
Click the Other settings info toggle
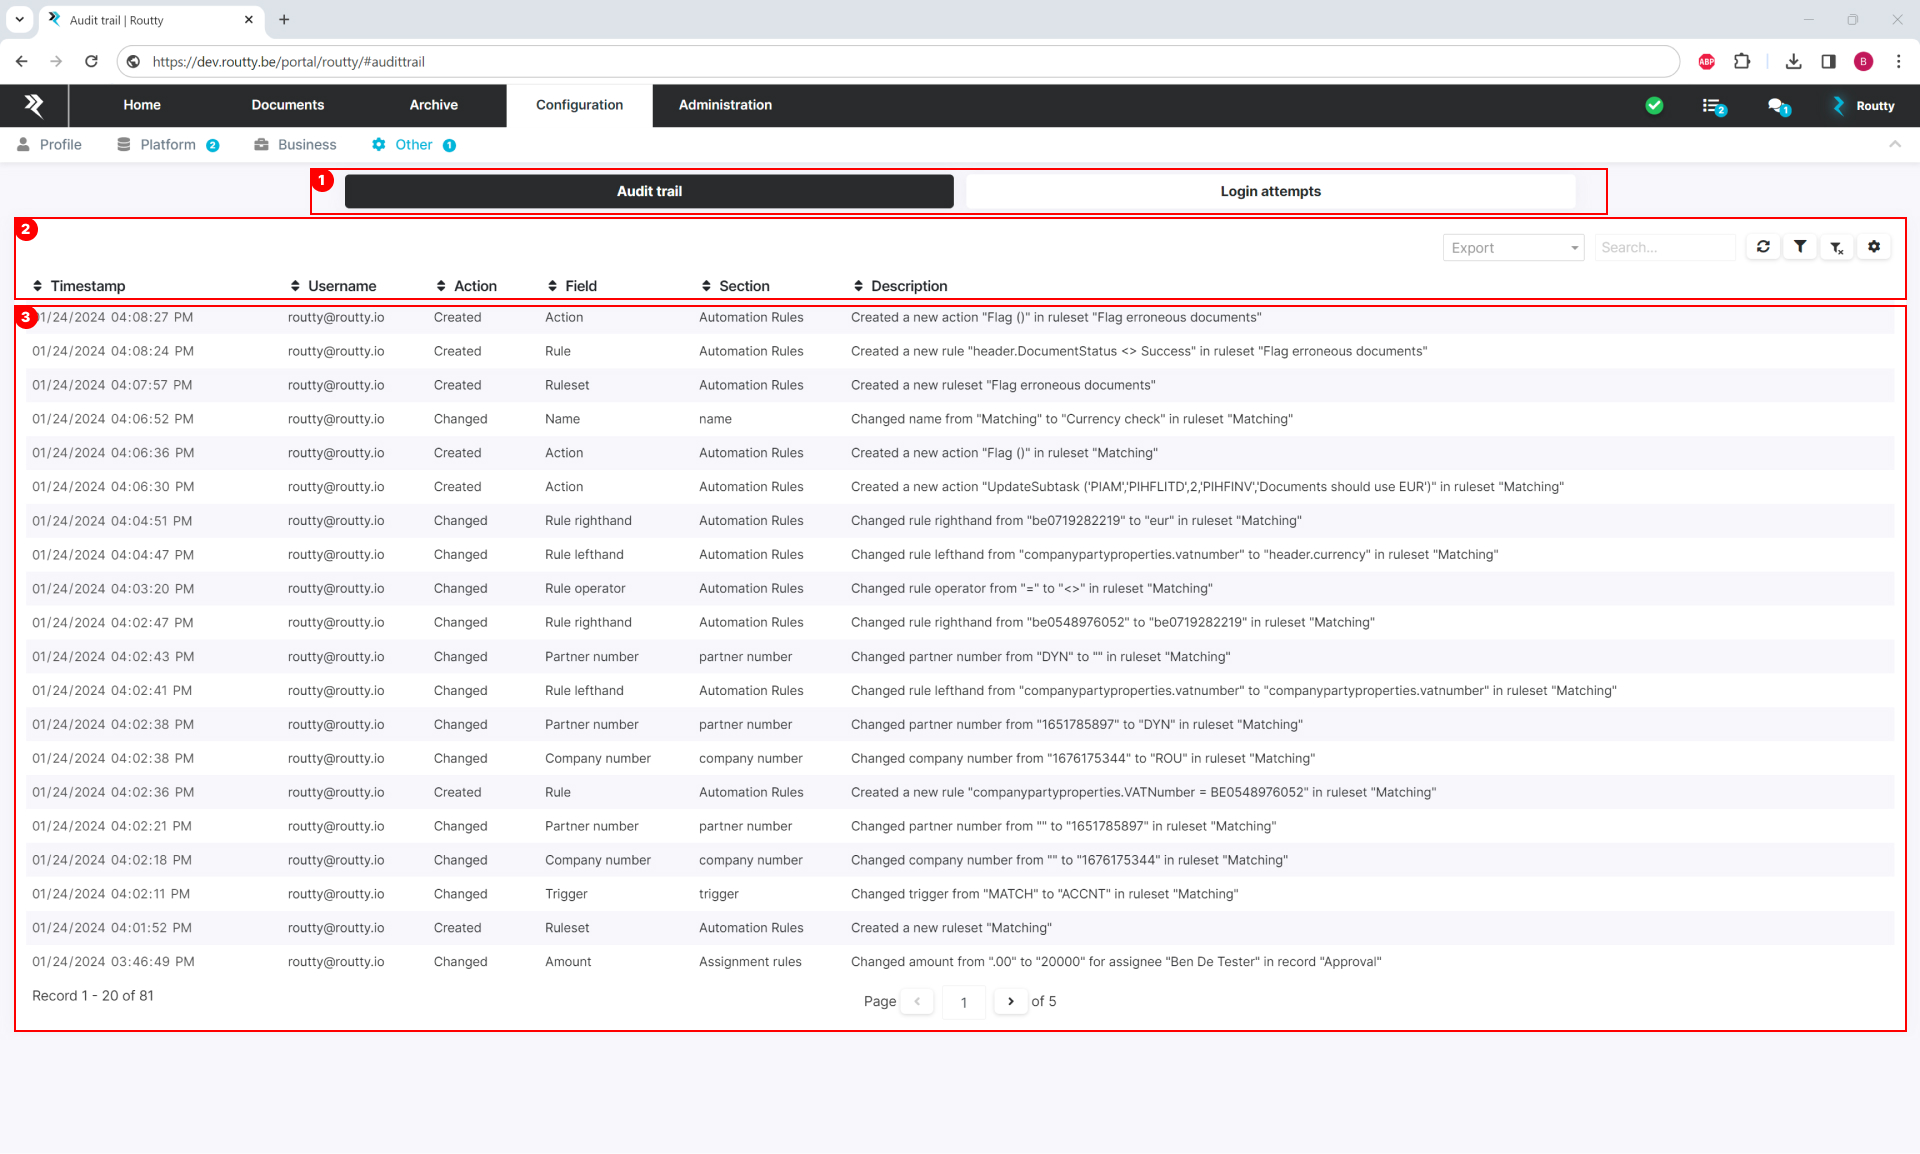(451, 144)
